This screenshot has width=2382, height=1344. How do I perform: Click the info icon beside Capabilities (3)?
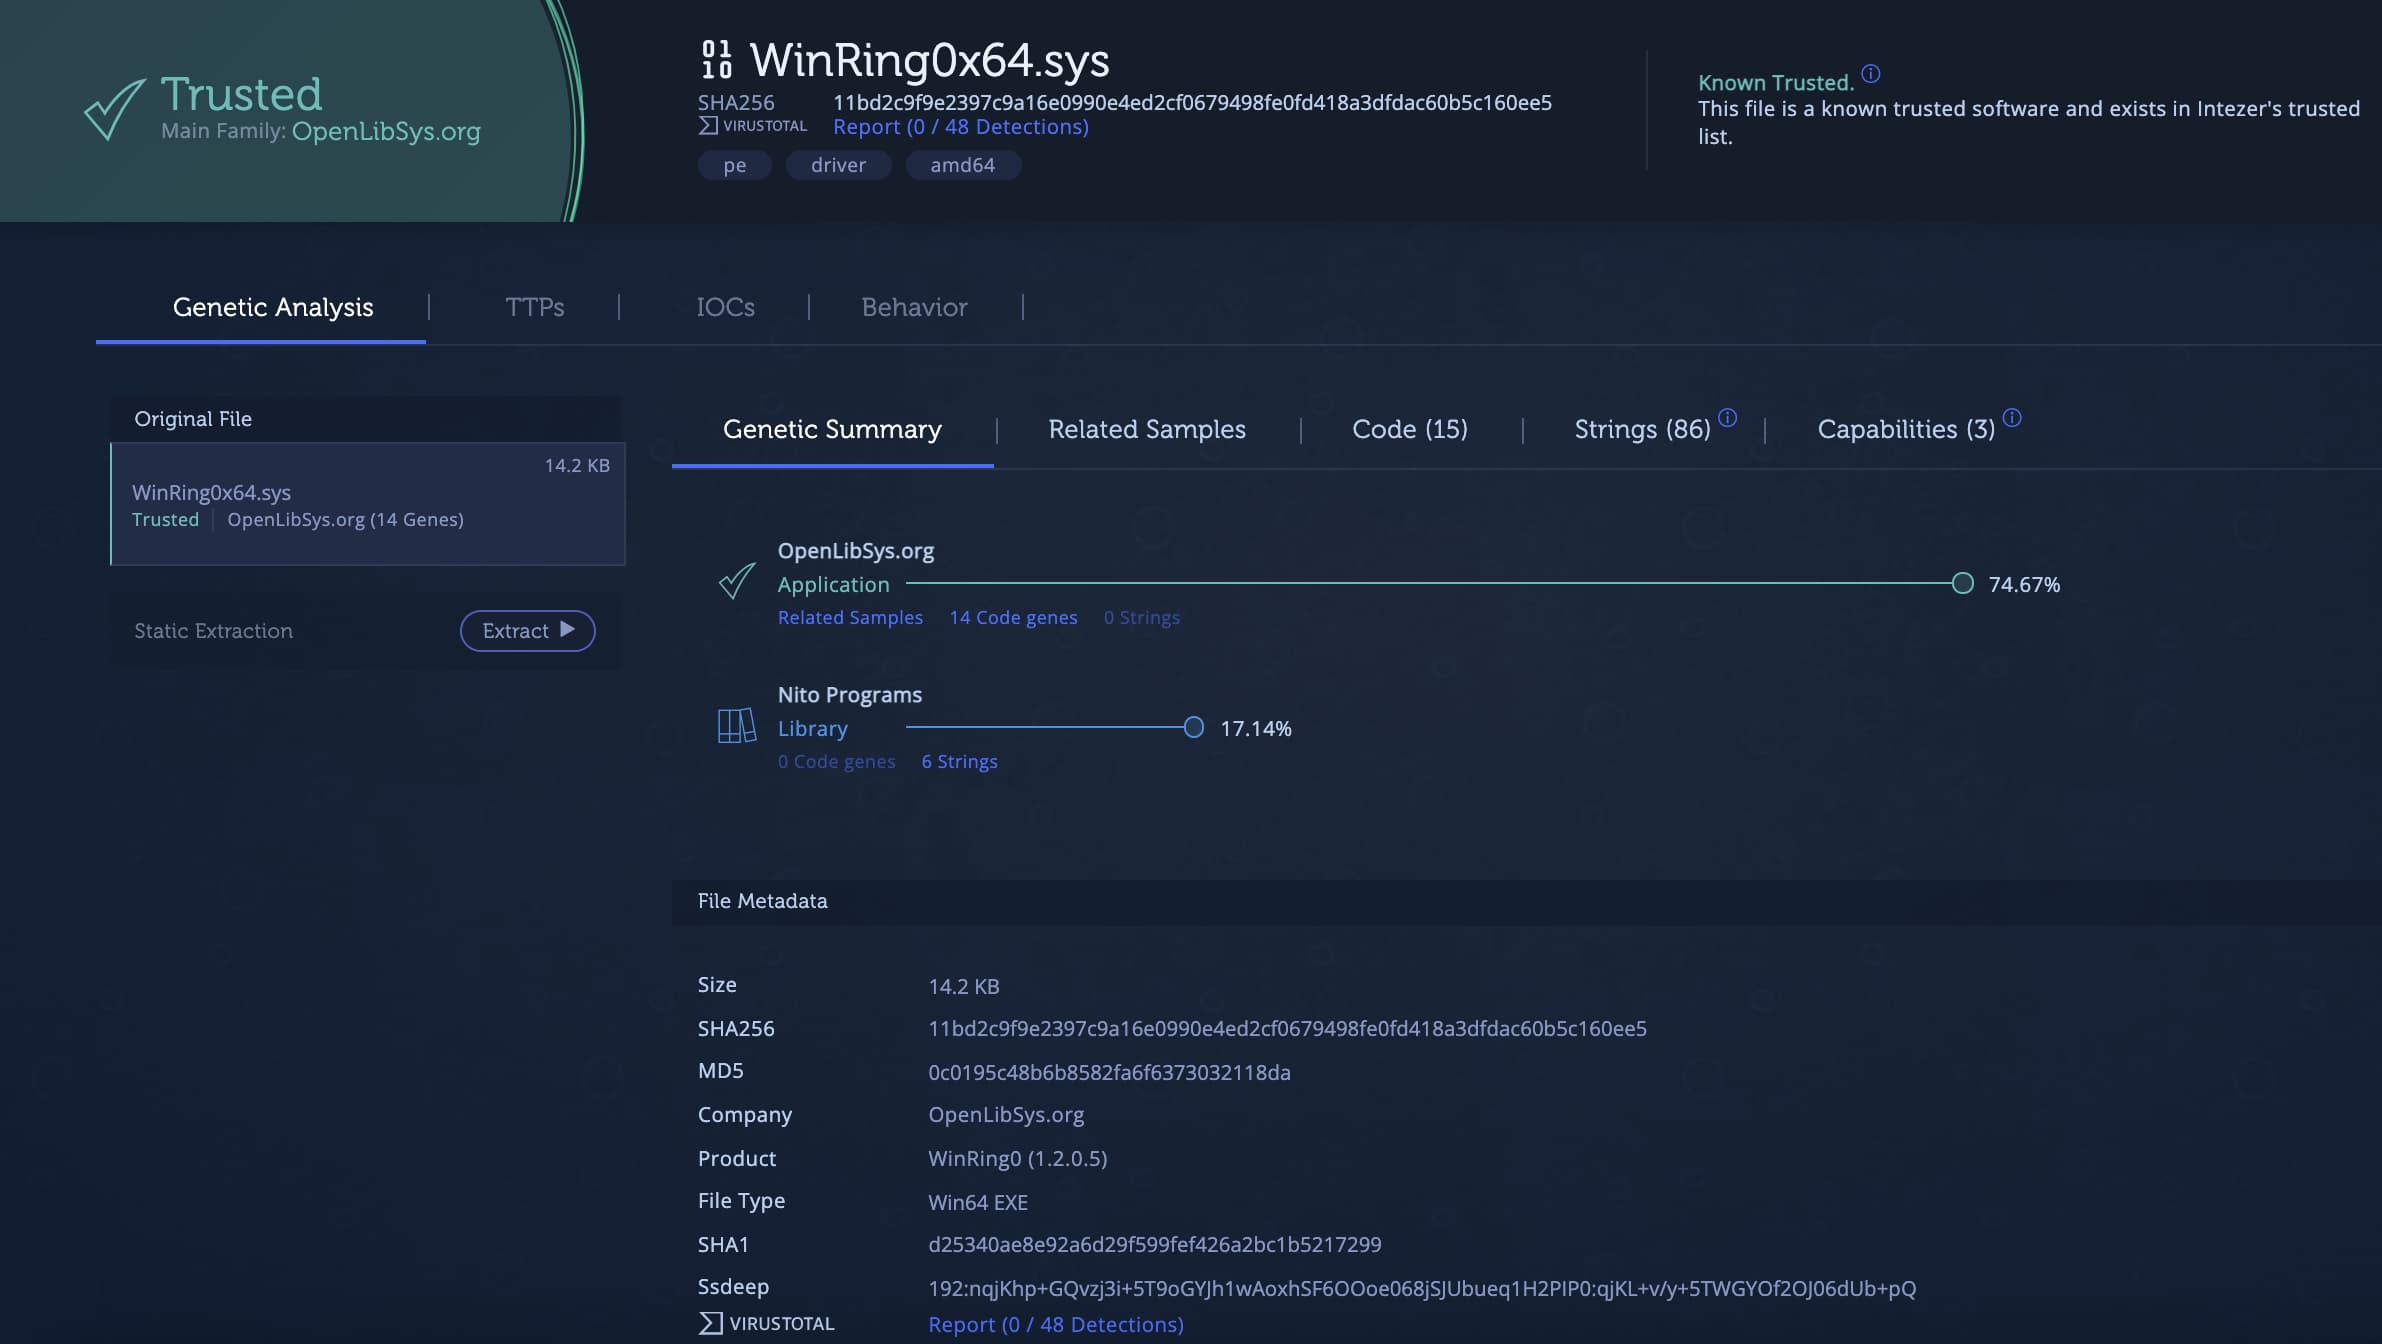click(2012, 418)
